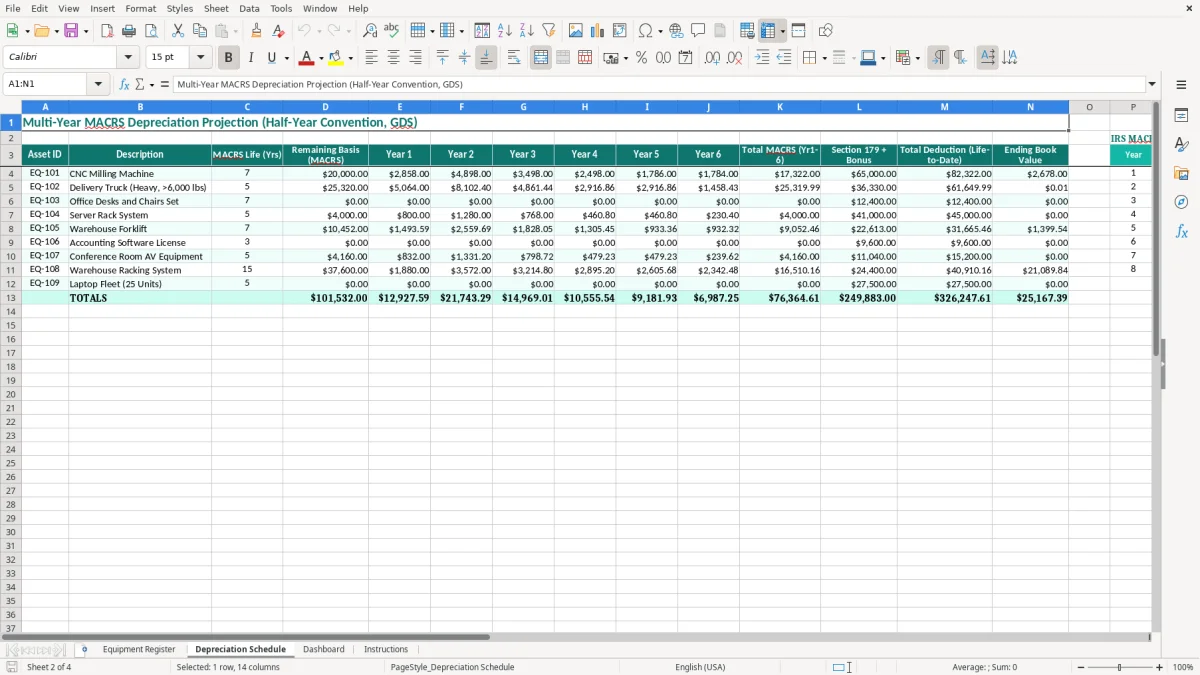The image size is (1200, 675).
Task: Insert an image using toolbar icon
Action: pyautogui.click(x=576, y=31)
